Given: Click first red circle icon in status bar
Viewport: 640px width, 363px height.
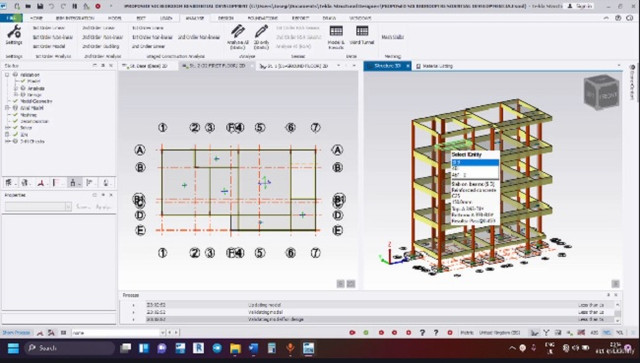Looking at the screenshot, I should pyautogui.click(x=352, y=333).
